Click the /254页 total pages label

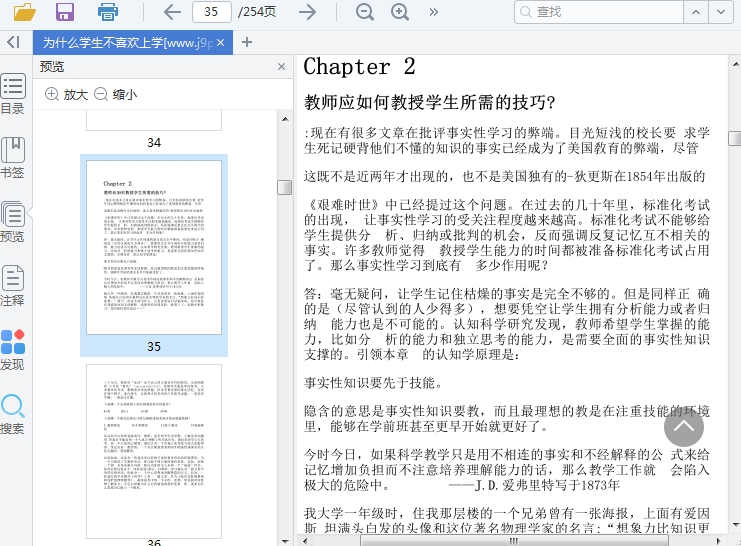(257, 12)
